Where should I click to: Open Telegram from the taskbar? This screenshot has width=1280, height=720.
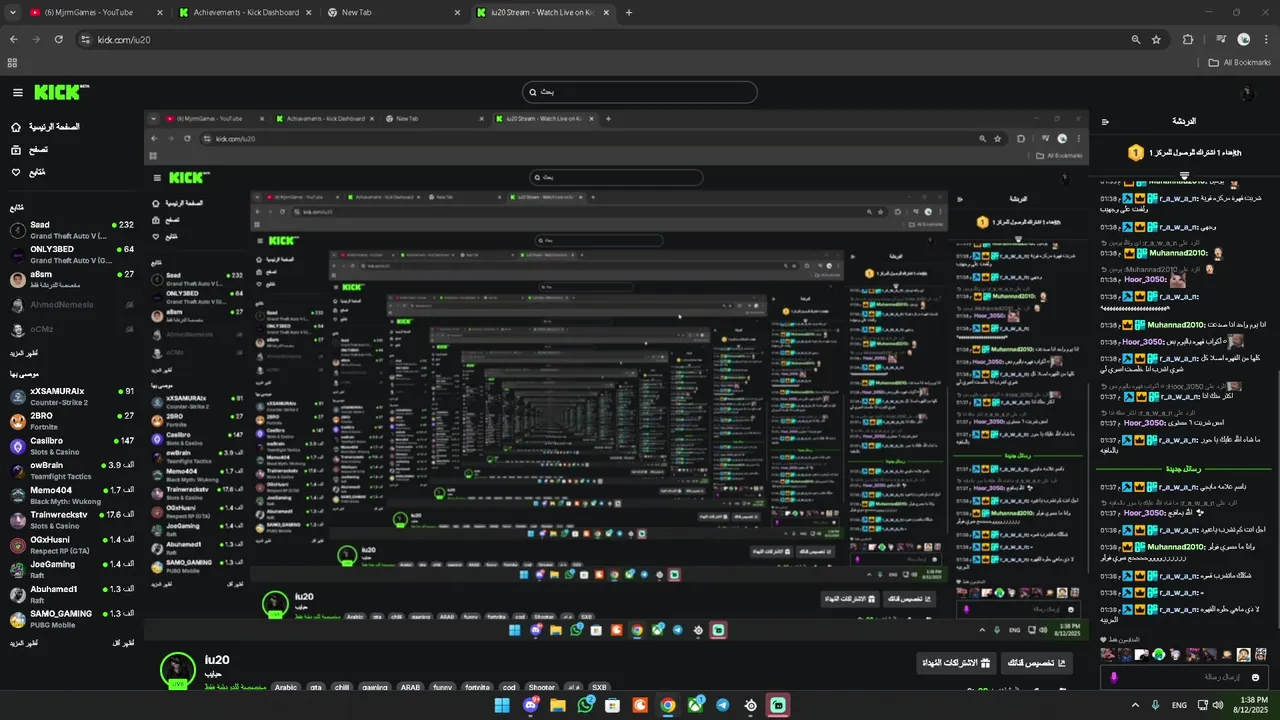point(723,705)
